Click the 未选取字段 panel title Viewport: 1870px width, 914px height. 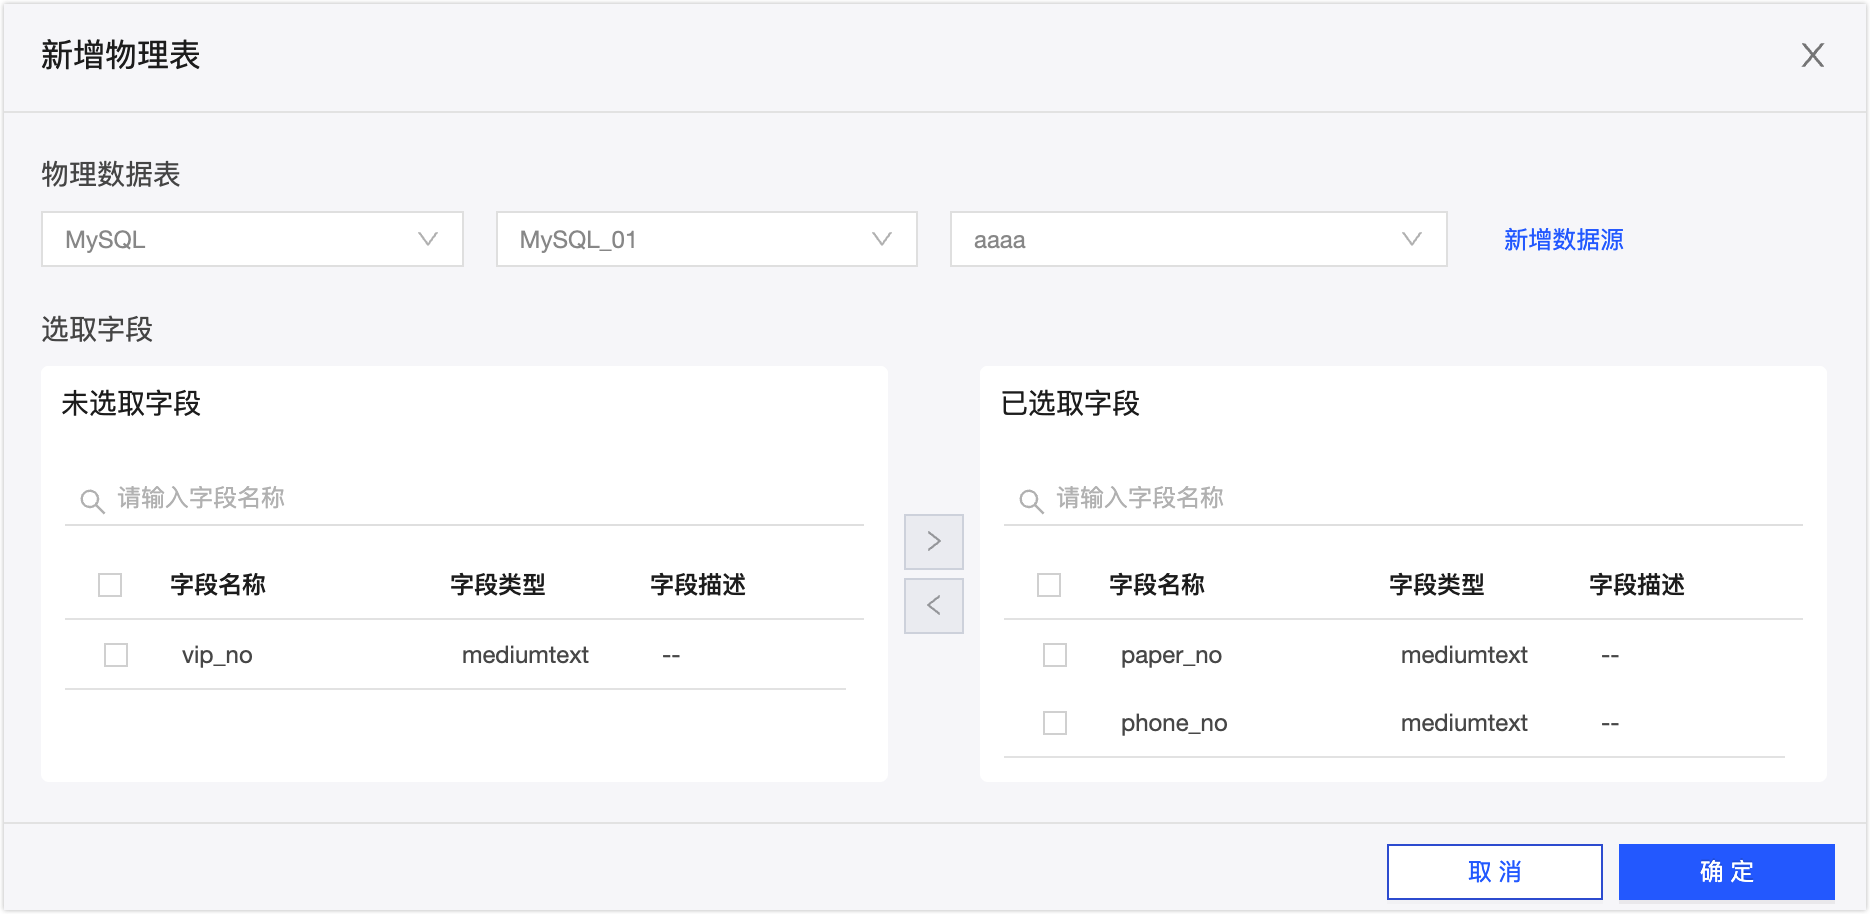pos(131,404)
